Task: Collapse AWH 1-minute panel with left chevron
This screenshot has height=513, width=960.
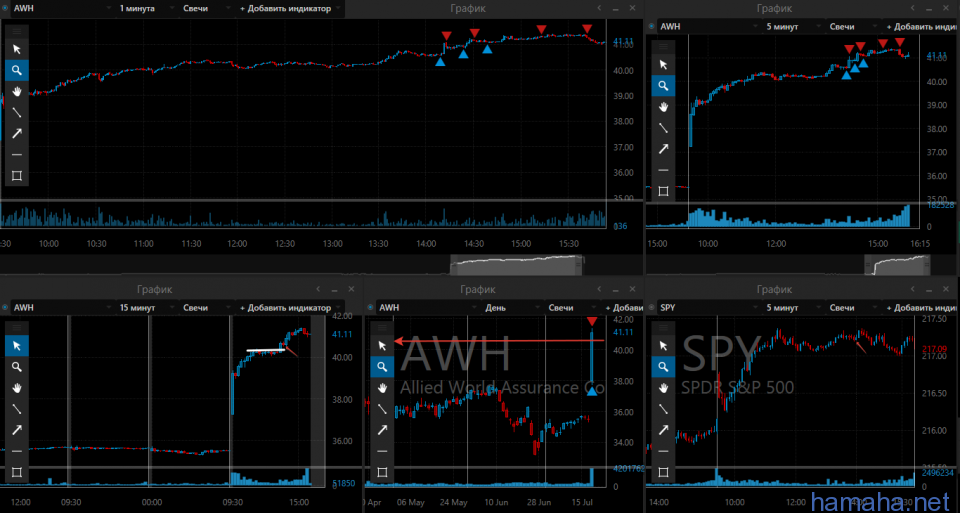Action: (x=600, y=8)
